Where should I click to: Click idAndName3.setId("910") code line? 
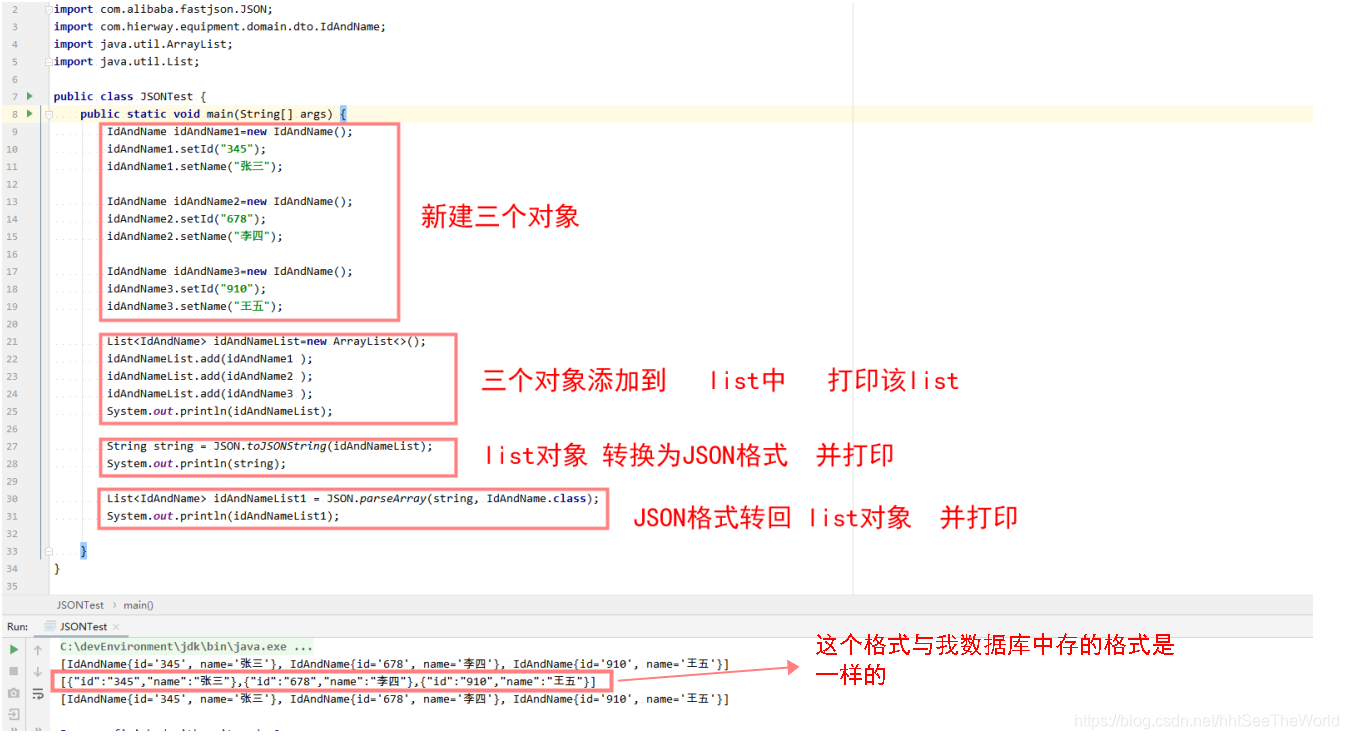187,289
